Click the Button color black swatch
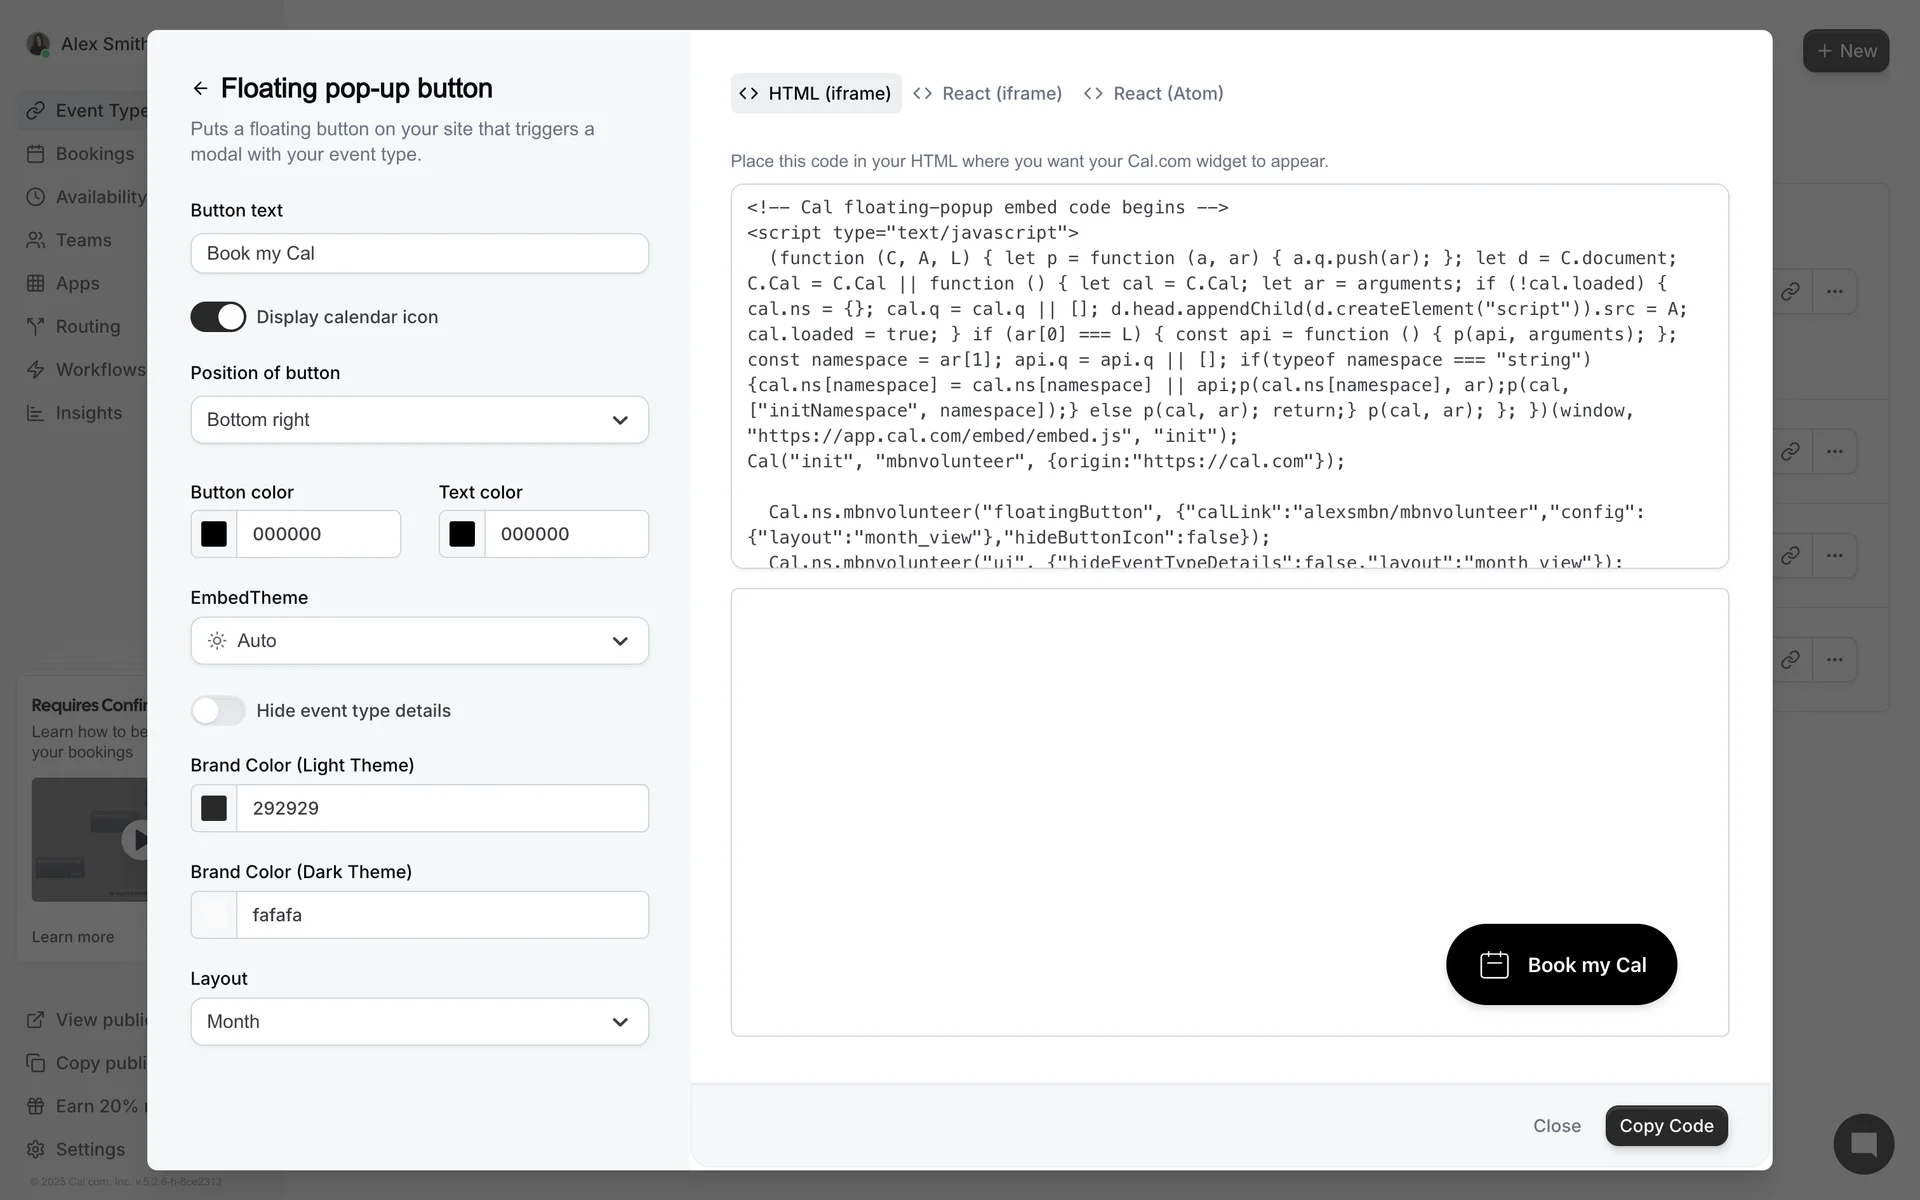This screenshot has height=1200, width=1920. [x=214, y=534]
